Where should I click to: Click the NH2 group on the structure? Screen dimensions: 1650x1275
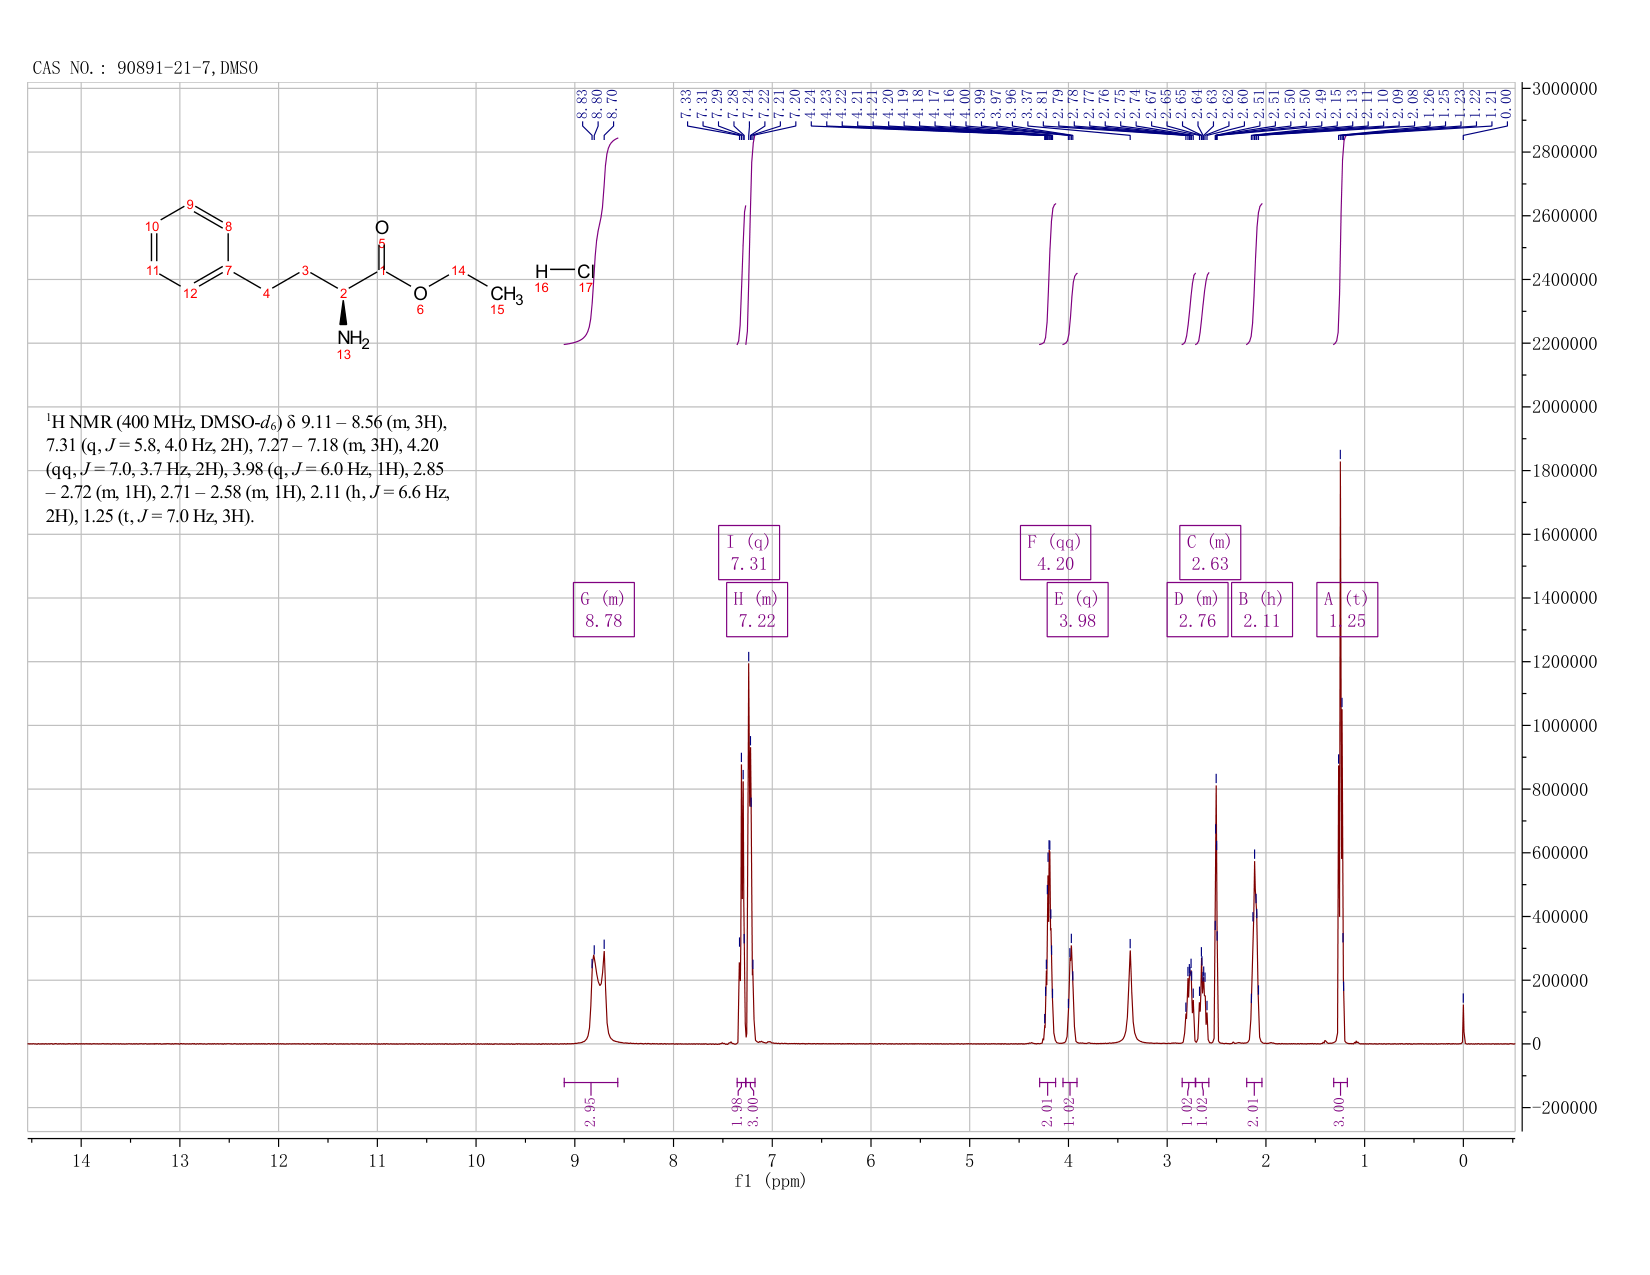point(352,340)
